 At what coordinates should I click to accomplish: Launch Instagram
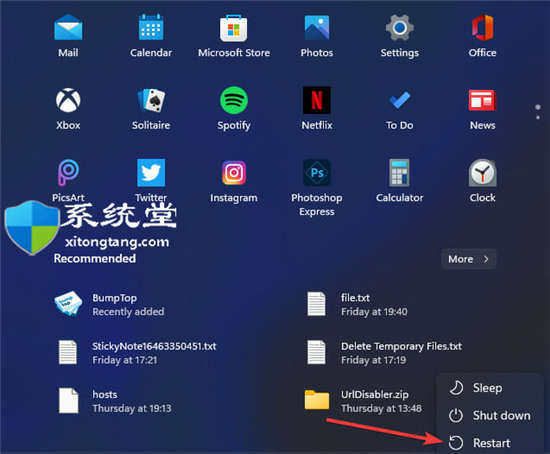click(234, 181)
